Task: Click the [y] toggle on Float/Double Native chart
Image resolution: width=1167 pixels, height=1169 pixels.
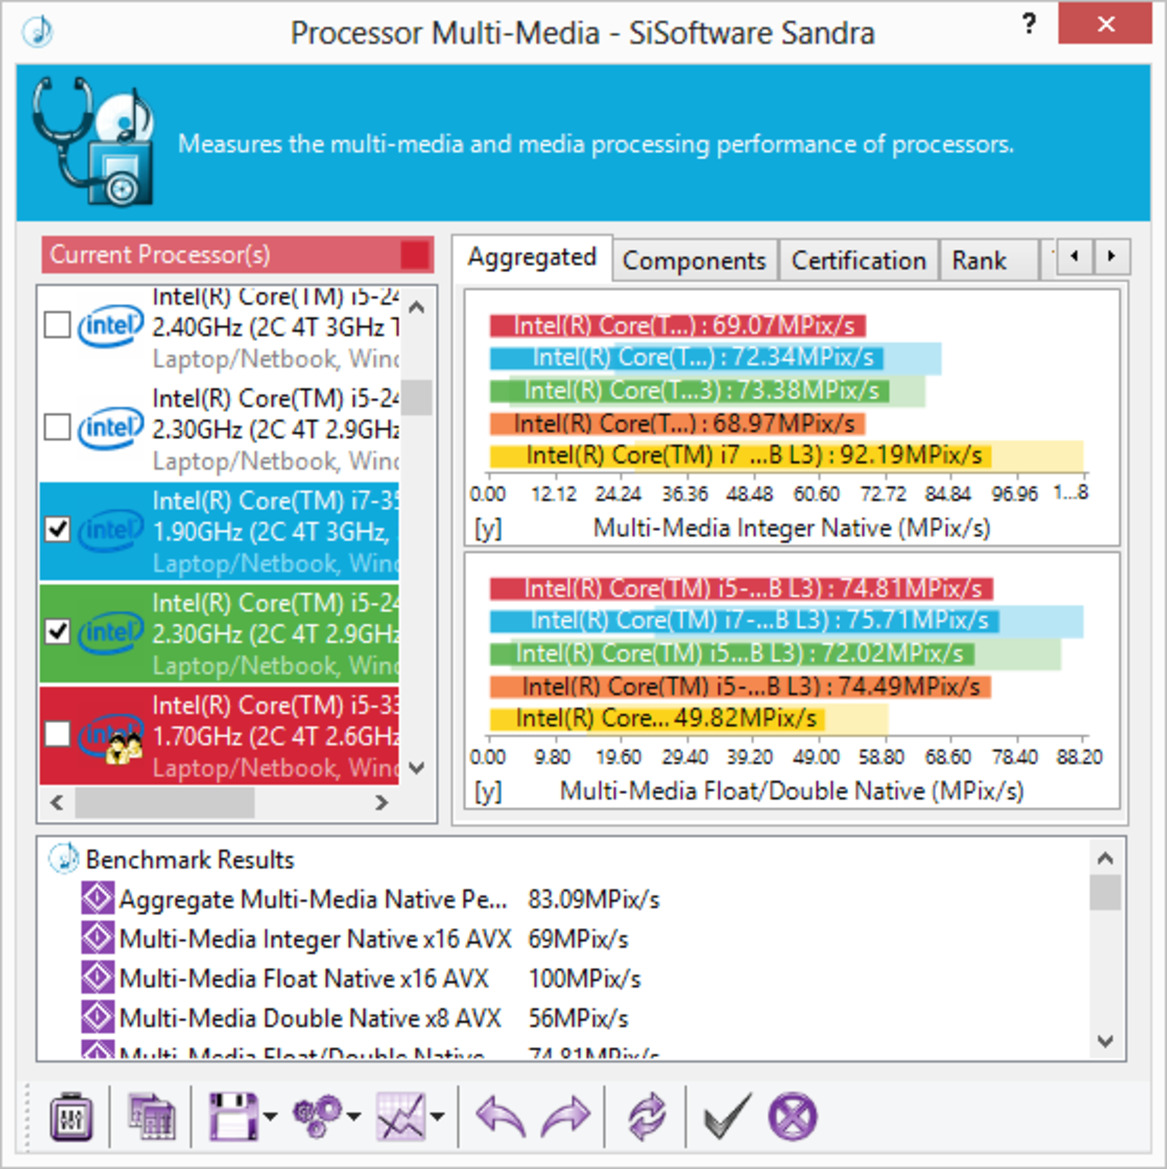Action: coord(488,791)
